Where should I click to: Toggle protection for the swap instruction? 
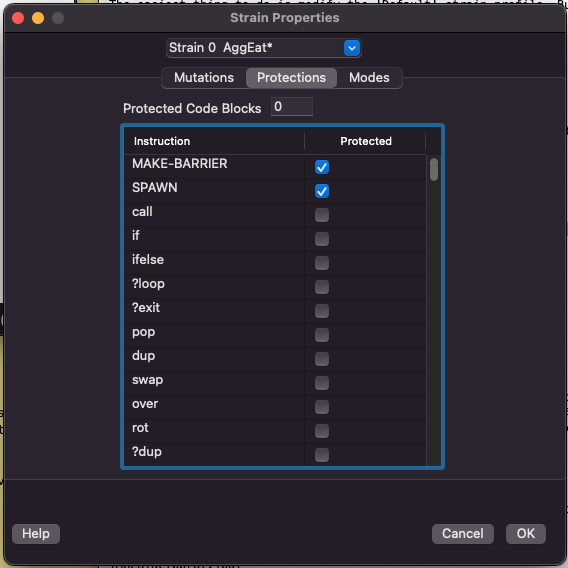point(322,383)
